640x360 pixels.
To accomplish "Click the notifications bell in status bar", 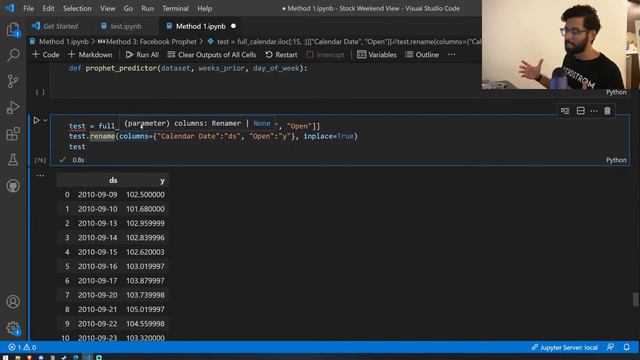I will [627, 347].
